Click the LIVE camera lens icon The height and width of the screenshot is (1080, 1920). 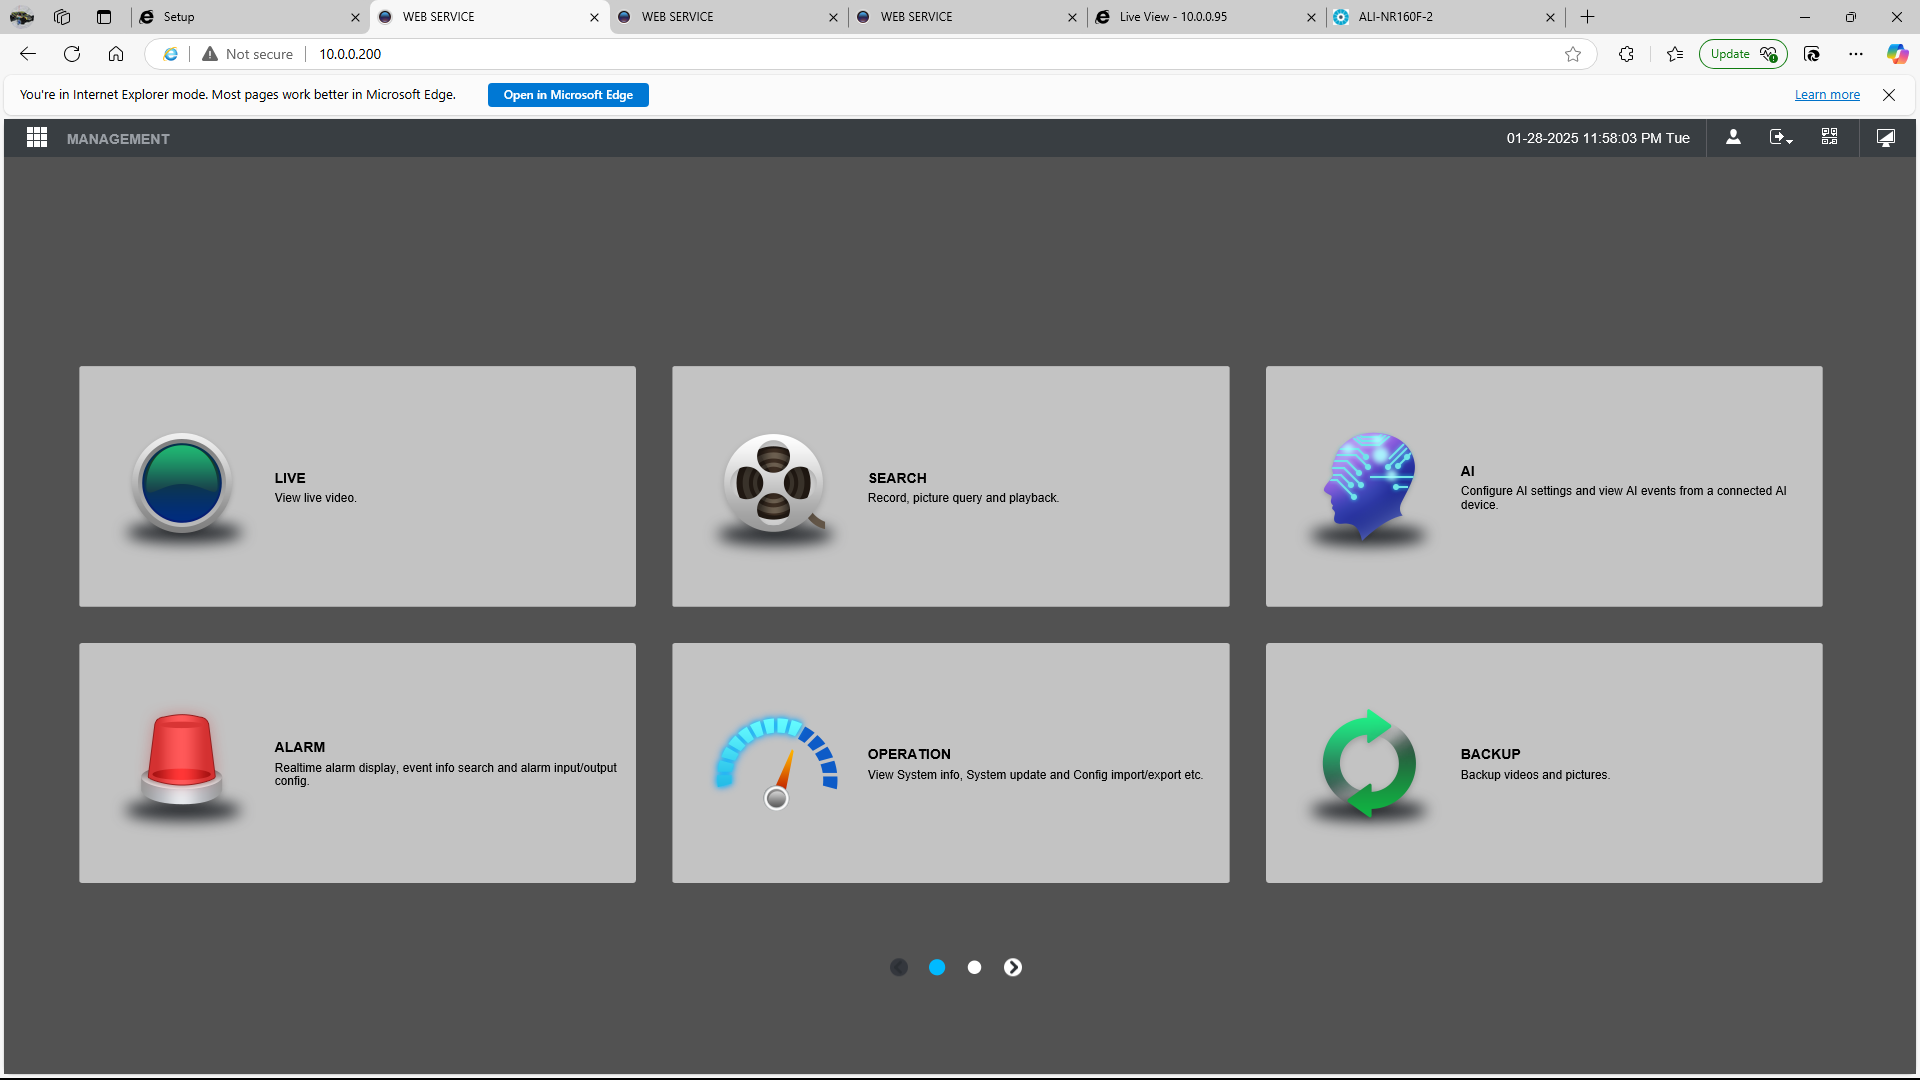pyautogui.click(x=182, y=484)
